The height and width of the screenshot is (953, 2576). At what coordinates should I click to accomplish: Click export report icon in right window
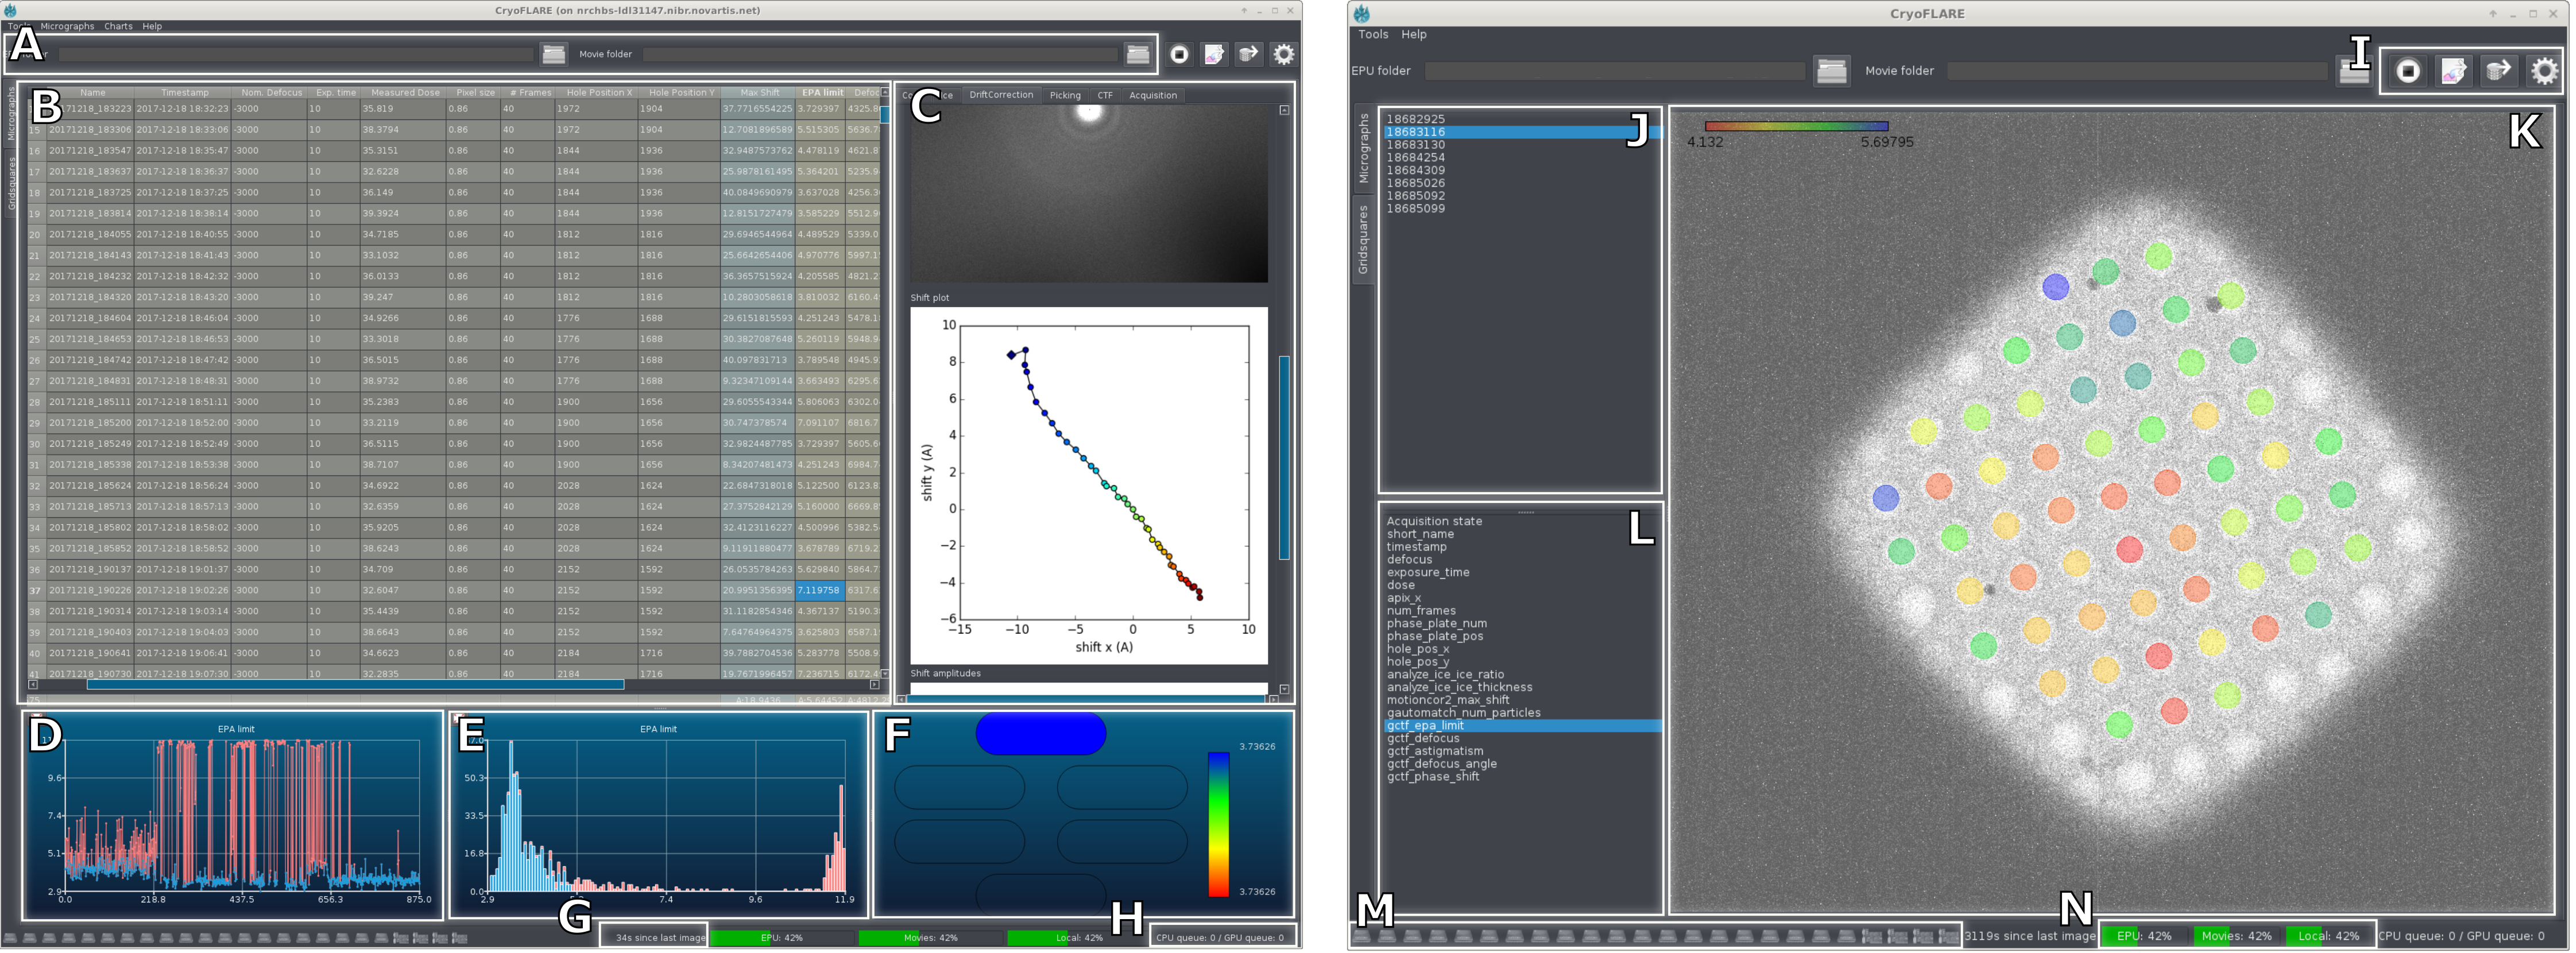coord(2453,71)
